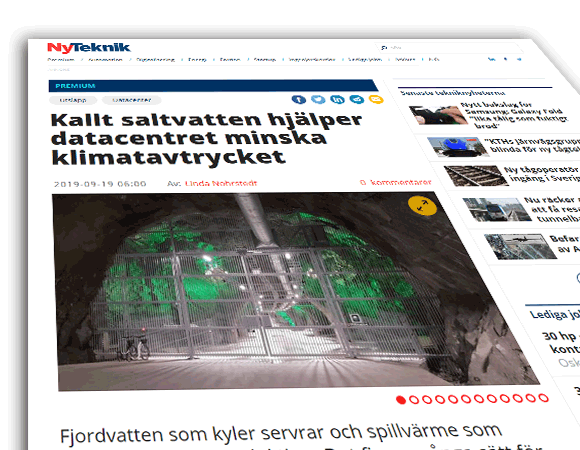Select the last slideshow dot
Viewport: 580px width, 450px height.
click(x=543, y=398)
